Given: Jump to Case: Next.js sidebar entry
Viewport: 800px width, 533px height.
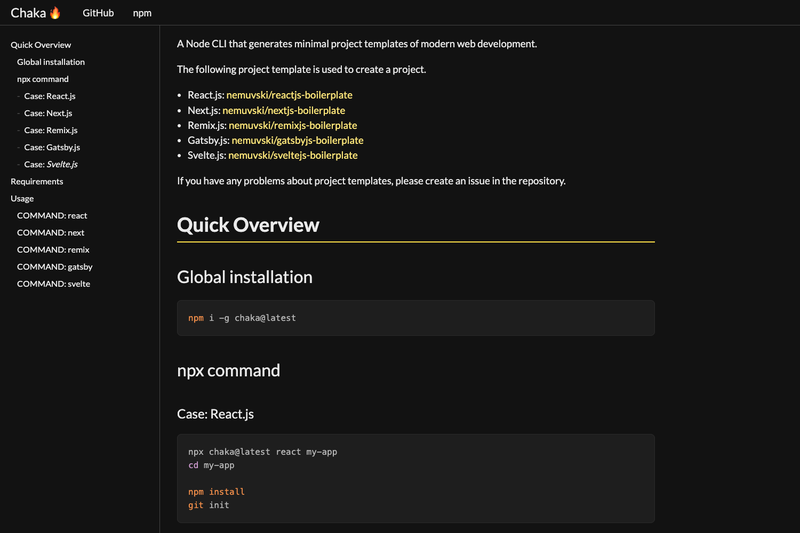Looking at the screenshot, I should pos(48,113).
